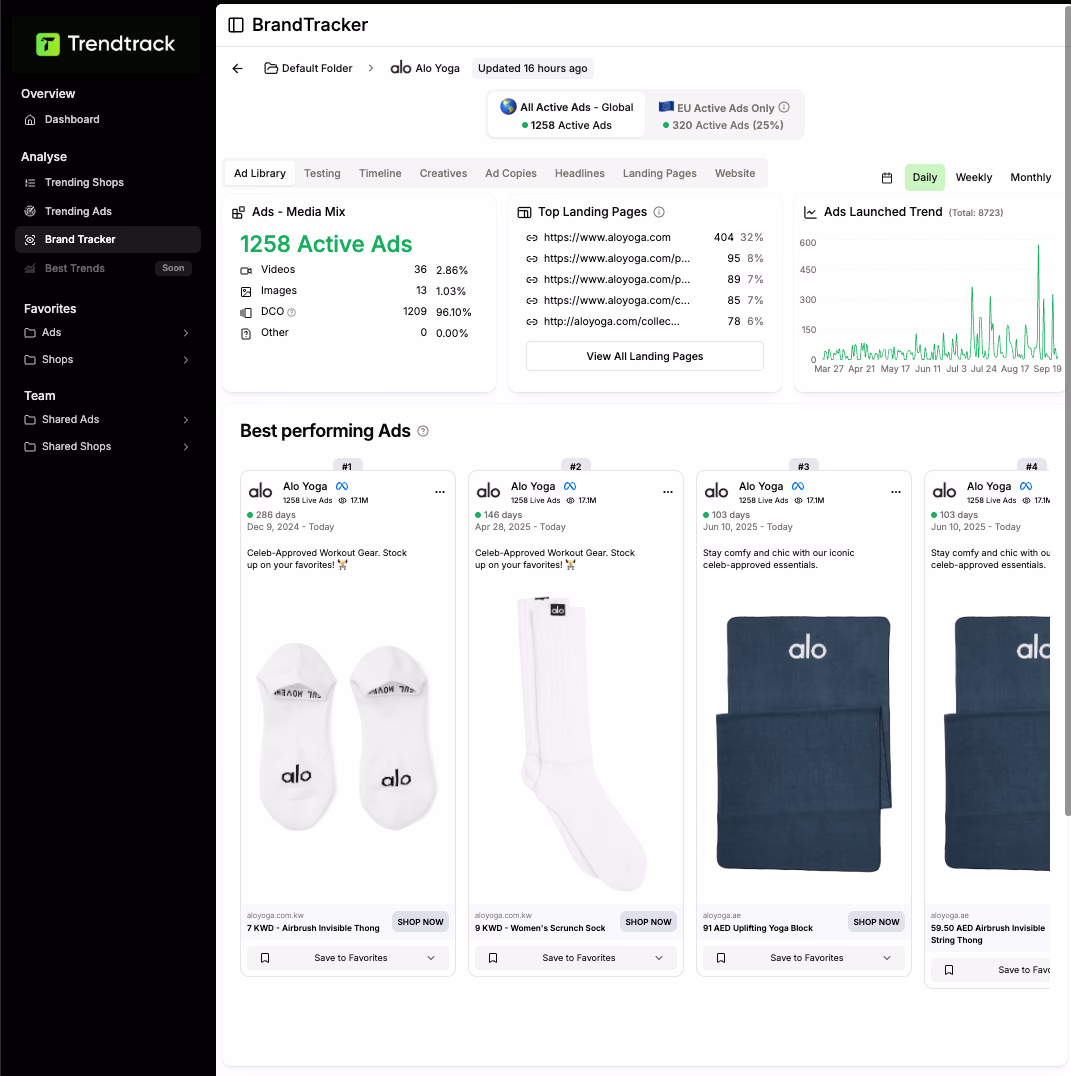This screenshot has height=1076, width=1071.
Task: Click the bookmark icon on ad #2
Action: pos(493,958)
